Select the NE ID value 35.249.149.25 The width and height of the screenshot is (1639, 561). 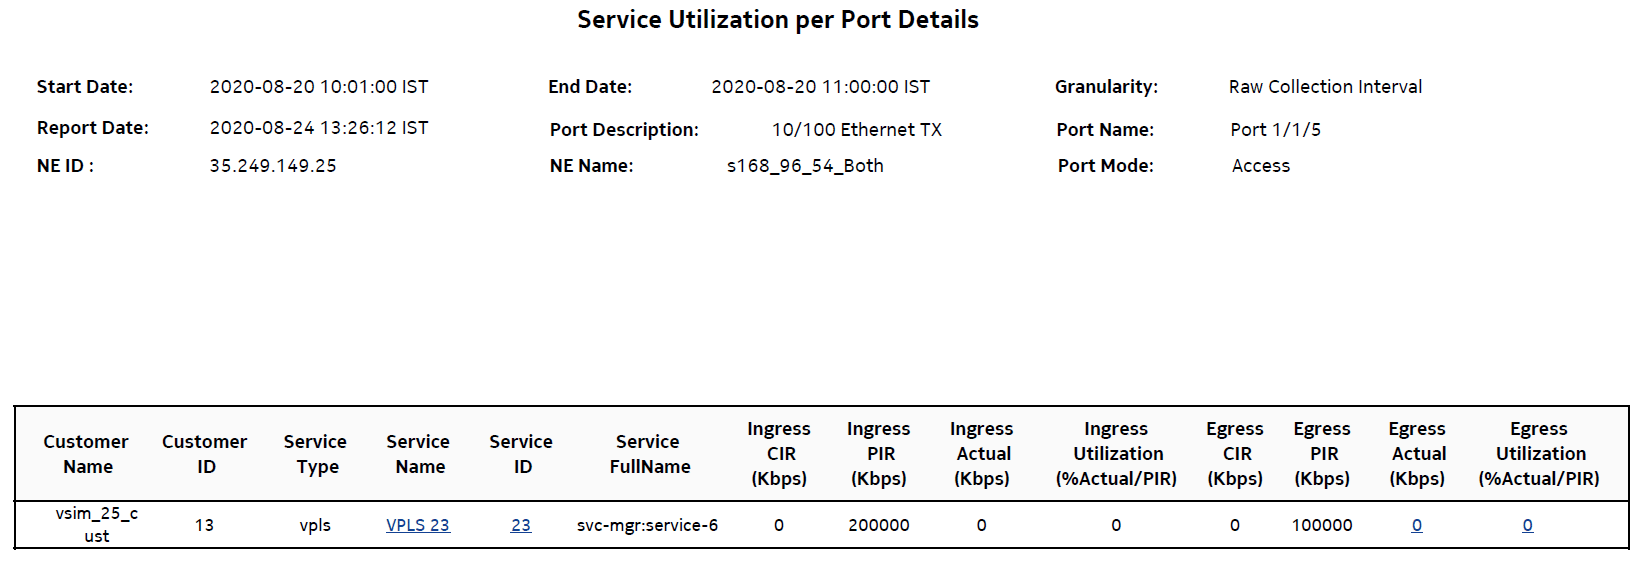click(x=273, y=166)
